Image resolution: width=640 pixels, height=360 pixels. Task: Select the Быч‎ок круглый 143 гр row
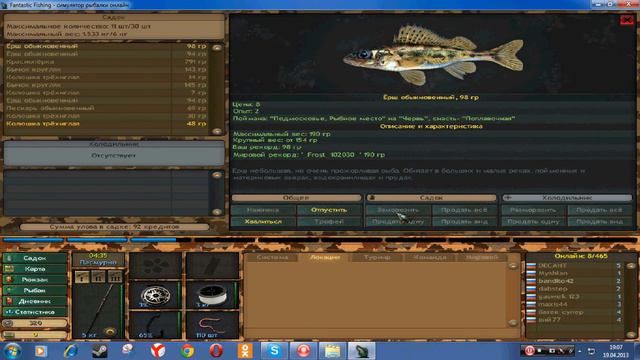[x=107, y=69]
